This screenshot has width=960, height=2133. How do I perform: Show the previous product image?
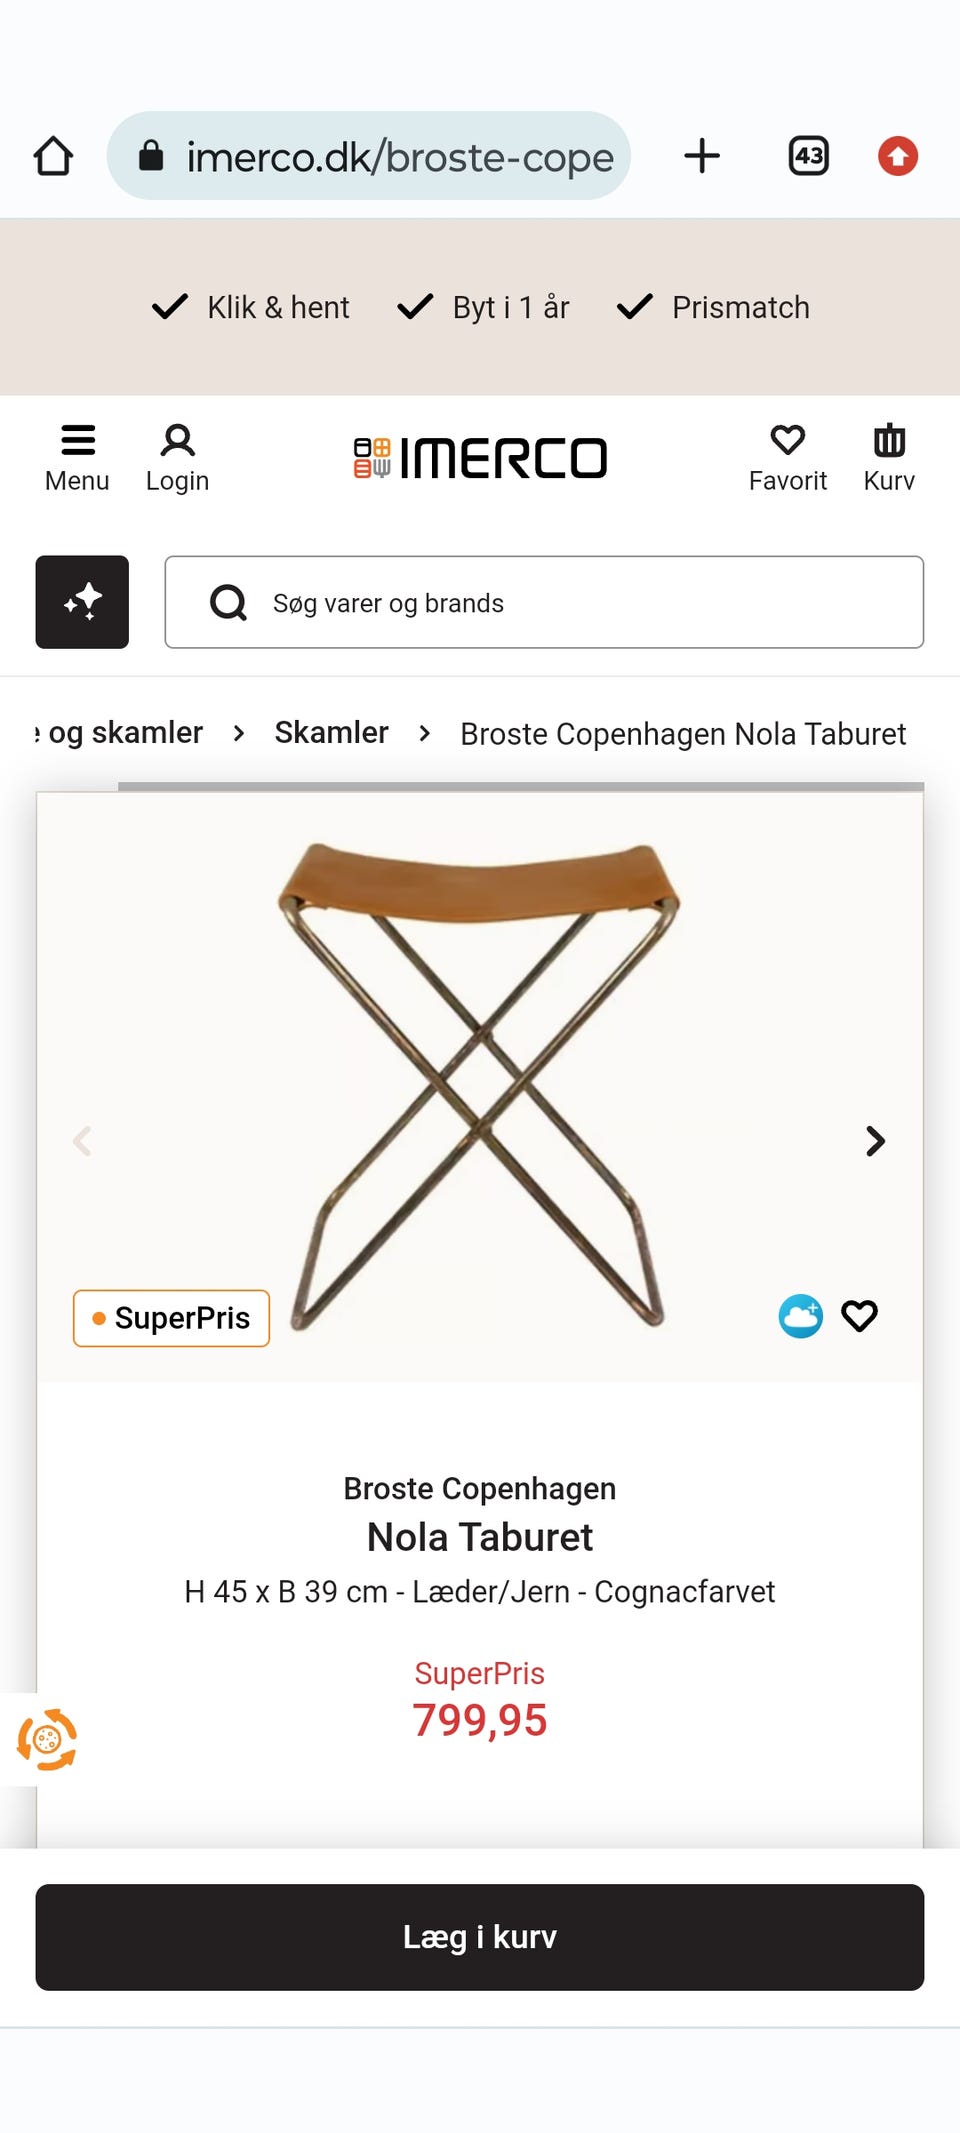(83, 1141)
